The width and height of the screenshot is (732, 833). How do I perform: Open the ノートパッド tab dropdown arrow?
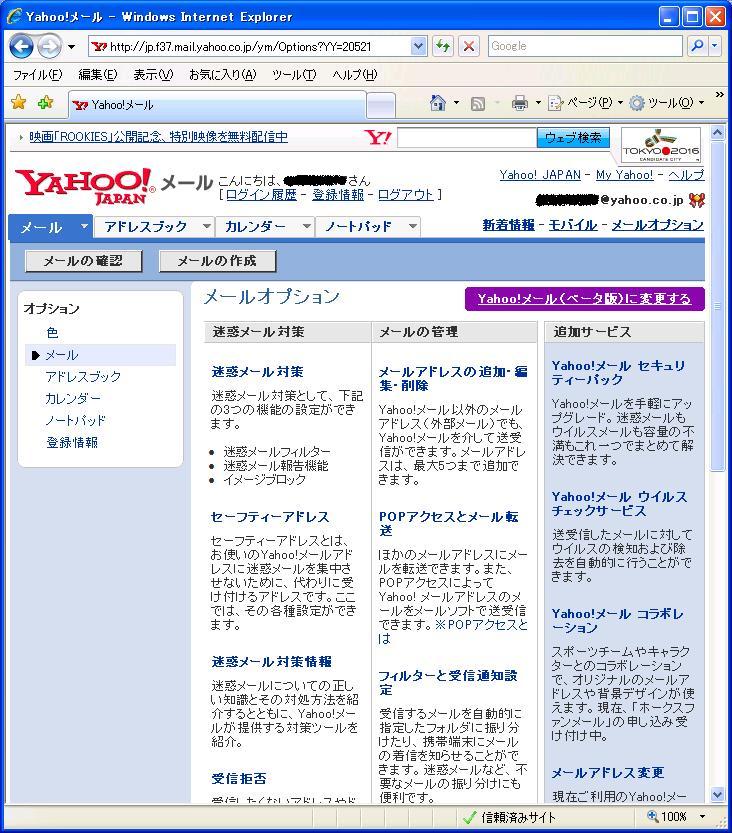coord(413,226)
